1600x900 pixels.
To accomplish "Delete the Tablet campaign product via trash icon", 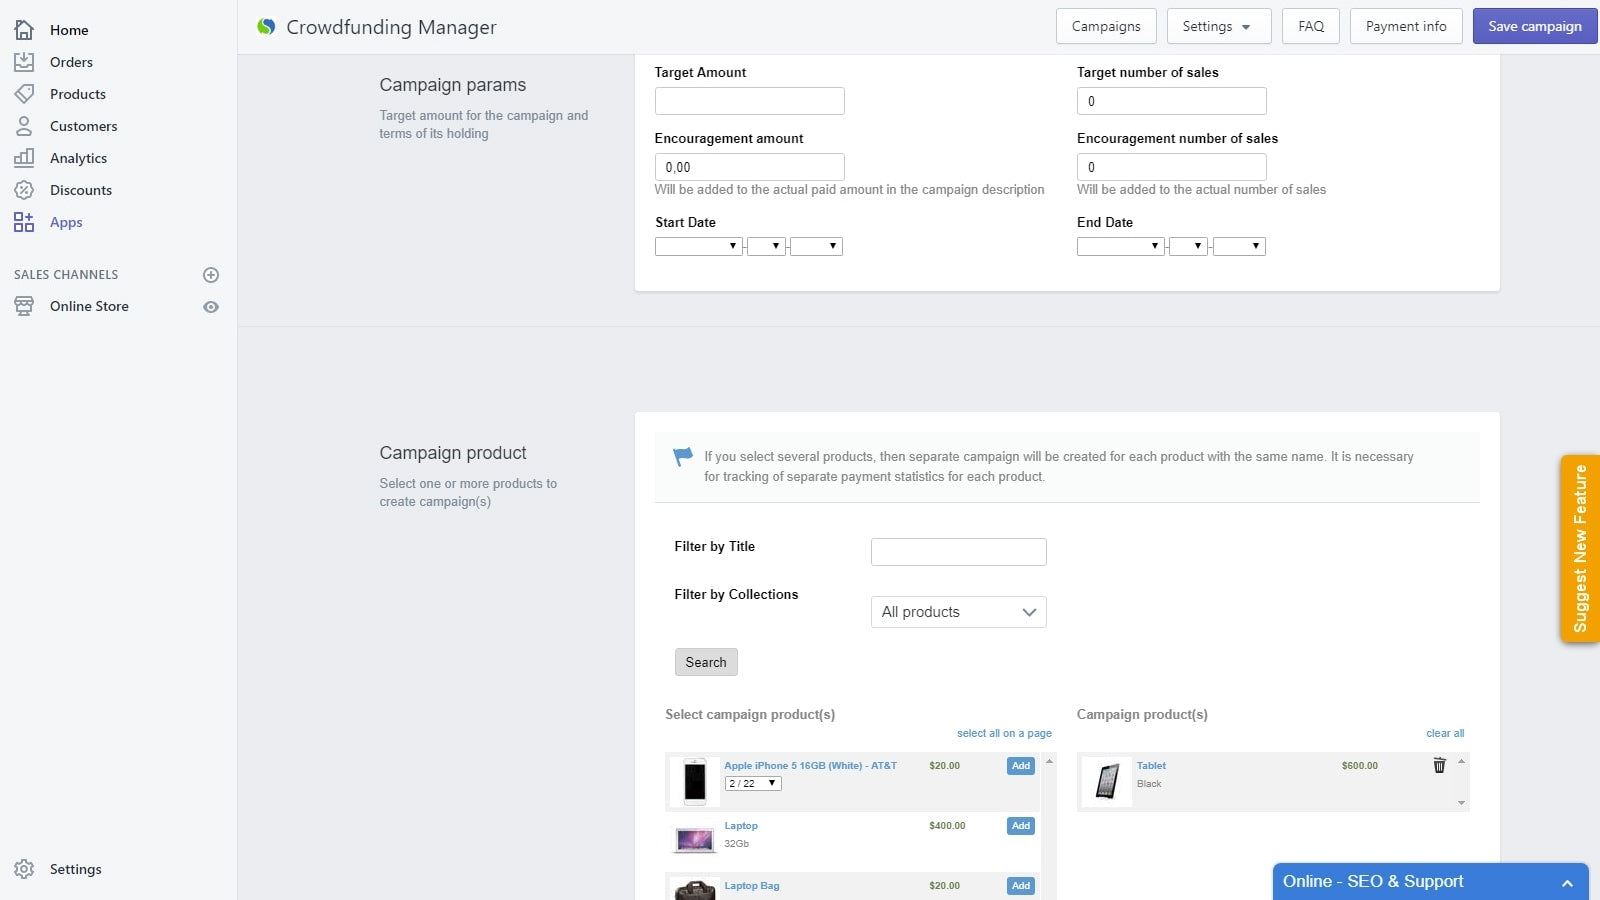I will pos(1439,765).
